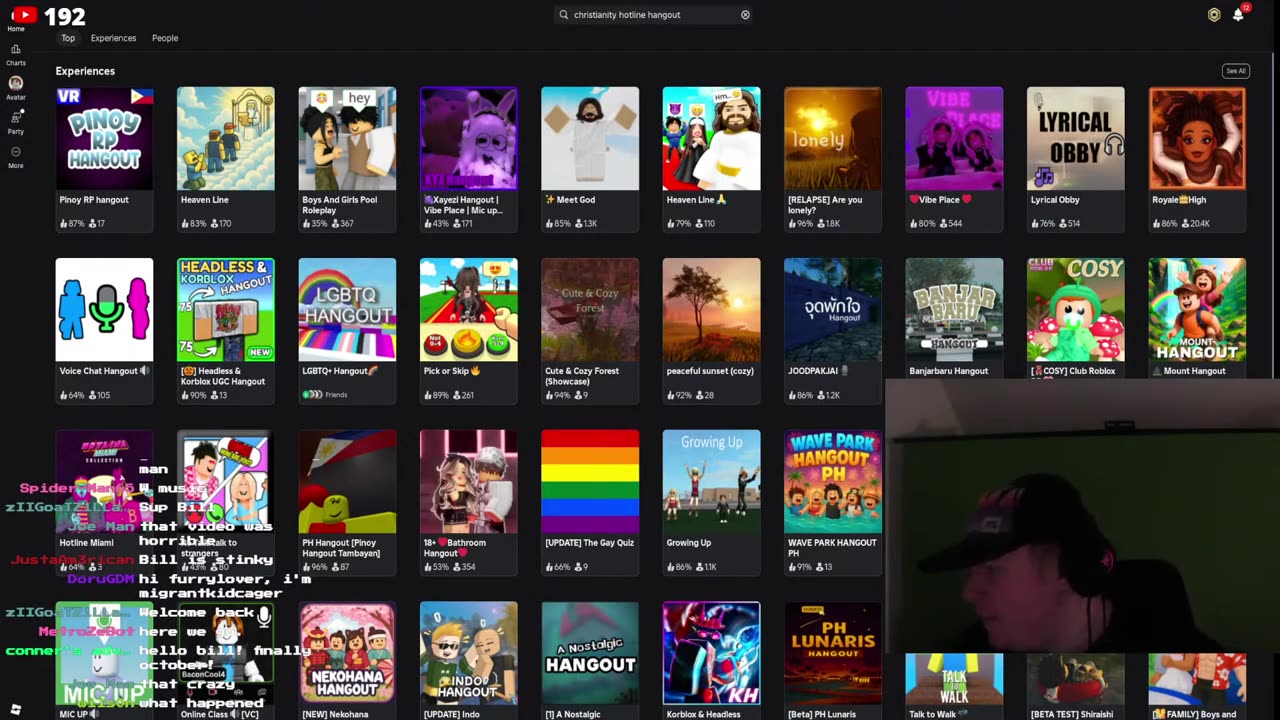Viewport: 1280px width, 720px height.
Task: Click the 'peaceful sunset (cozy)' title text
Action: point(710,371)
